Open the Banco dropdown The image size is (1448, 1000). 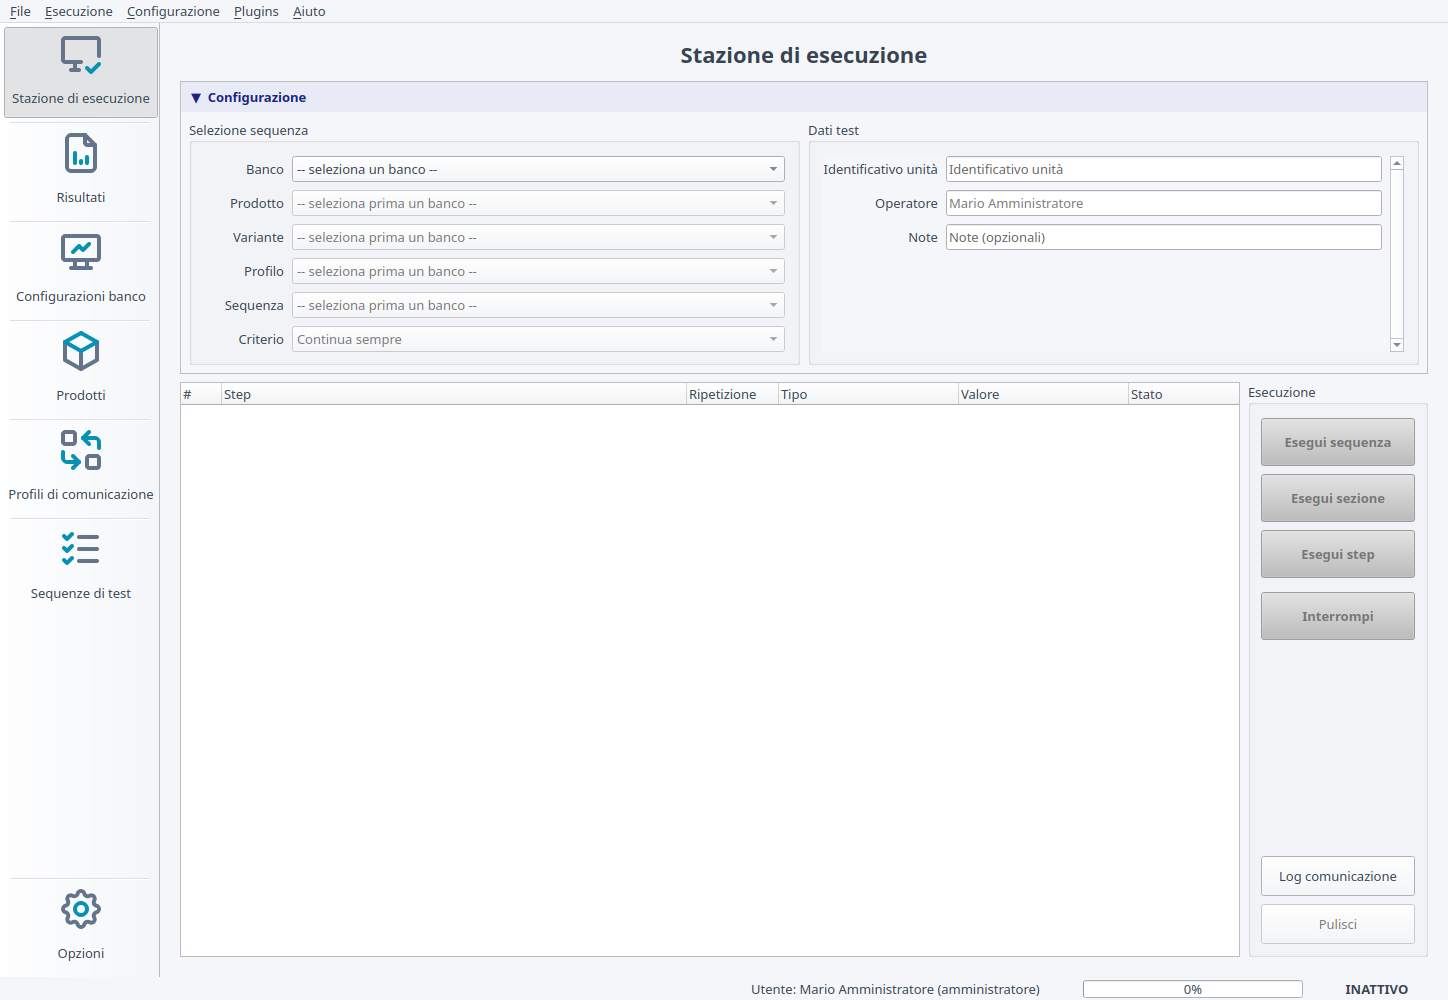click(538, 169)
